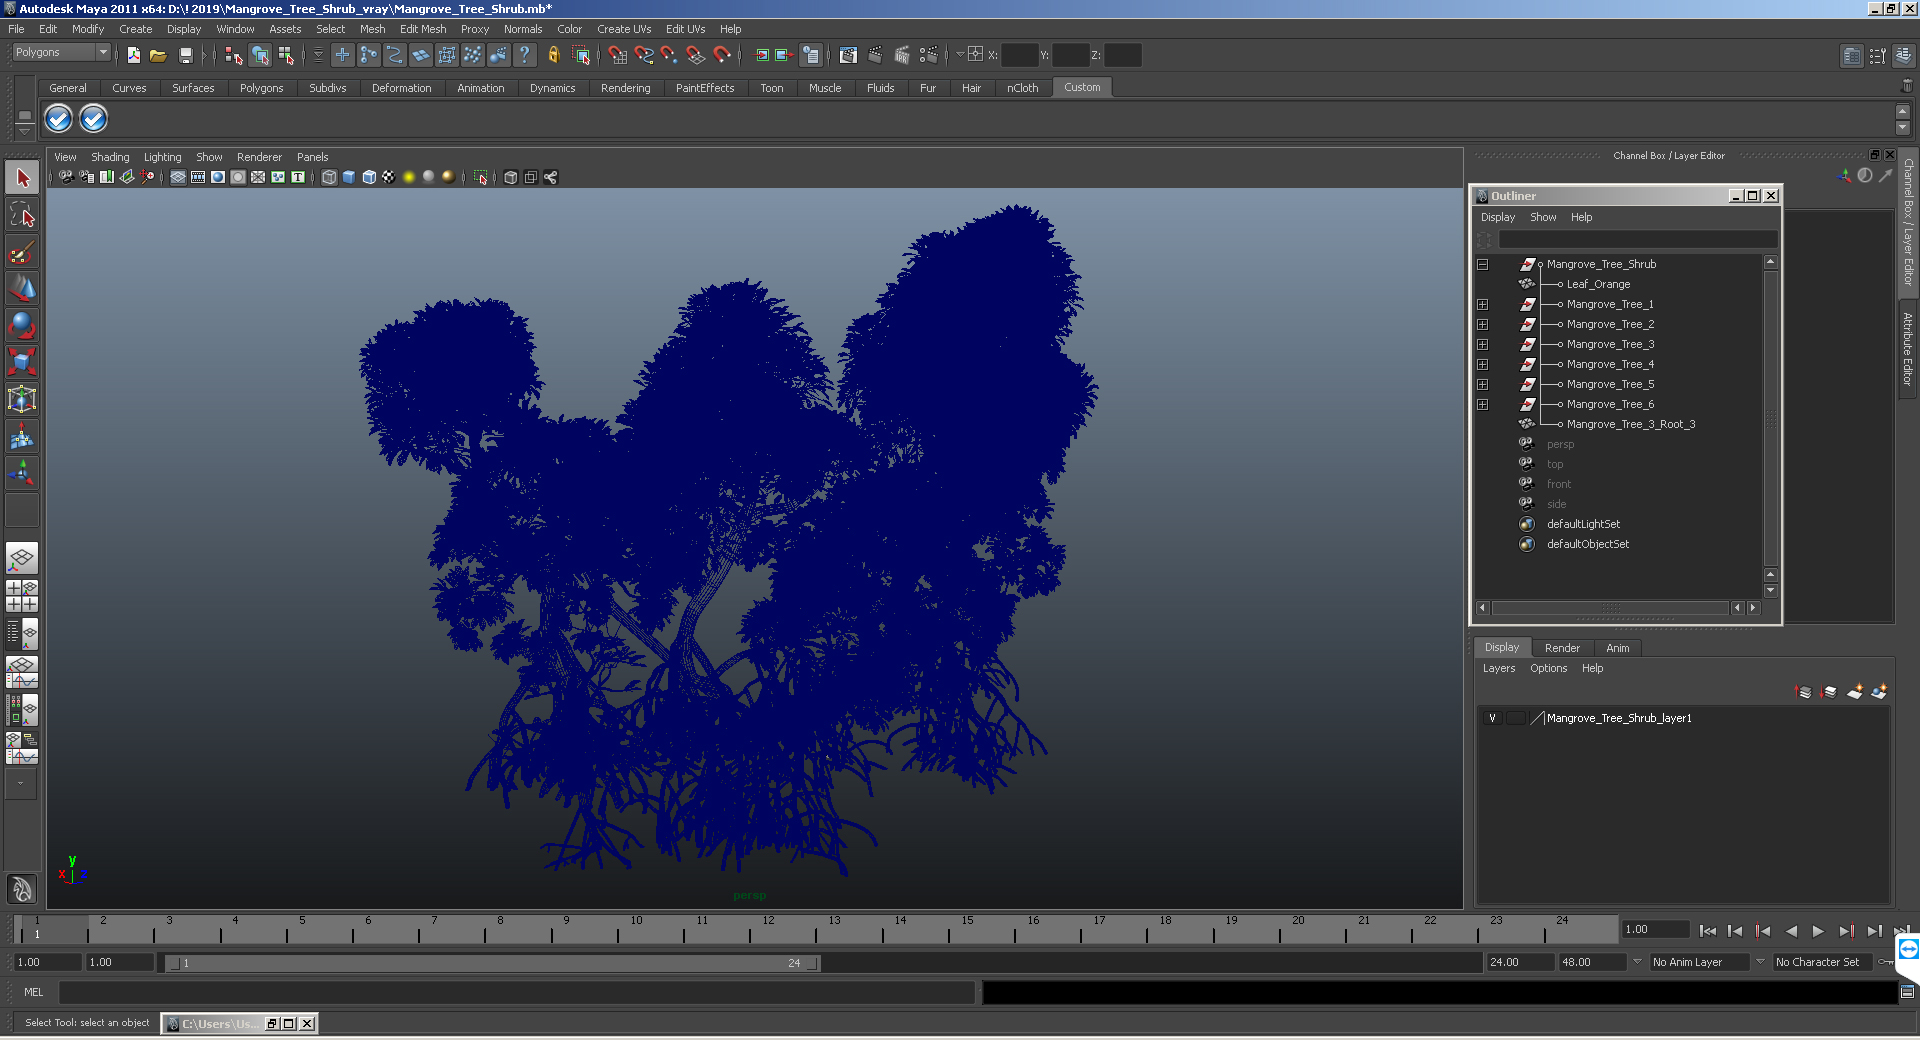1920x1040 pixels.
Task: Expand Mangrove_Tree_4 in Outliner
Action: coord(1482,364)
